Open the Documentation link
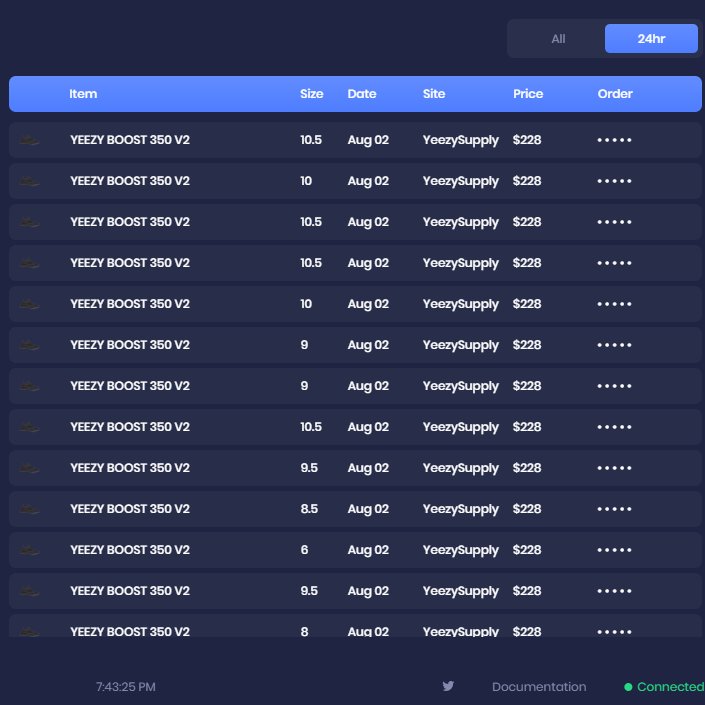Screen dimensions: 705x705 click(539, 687)
